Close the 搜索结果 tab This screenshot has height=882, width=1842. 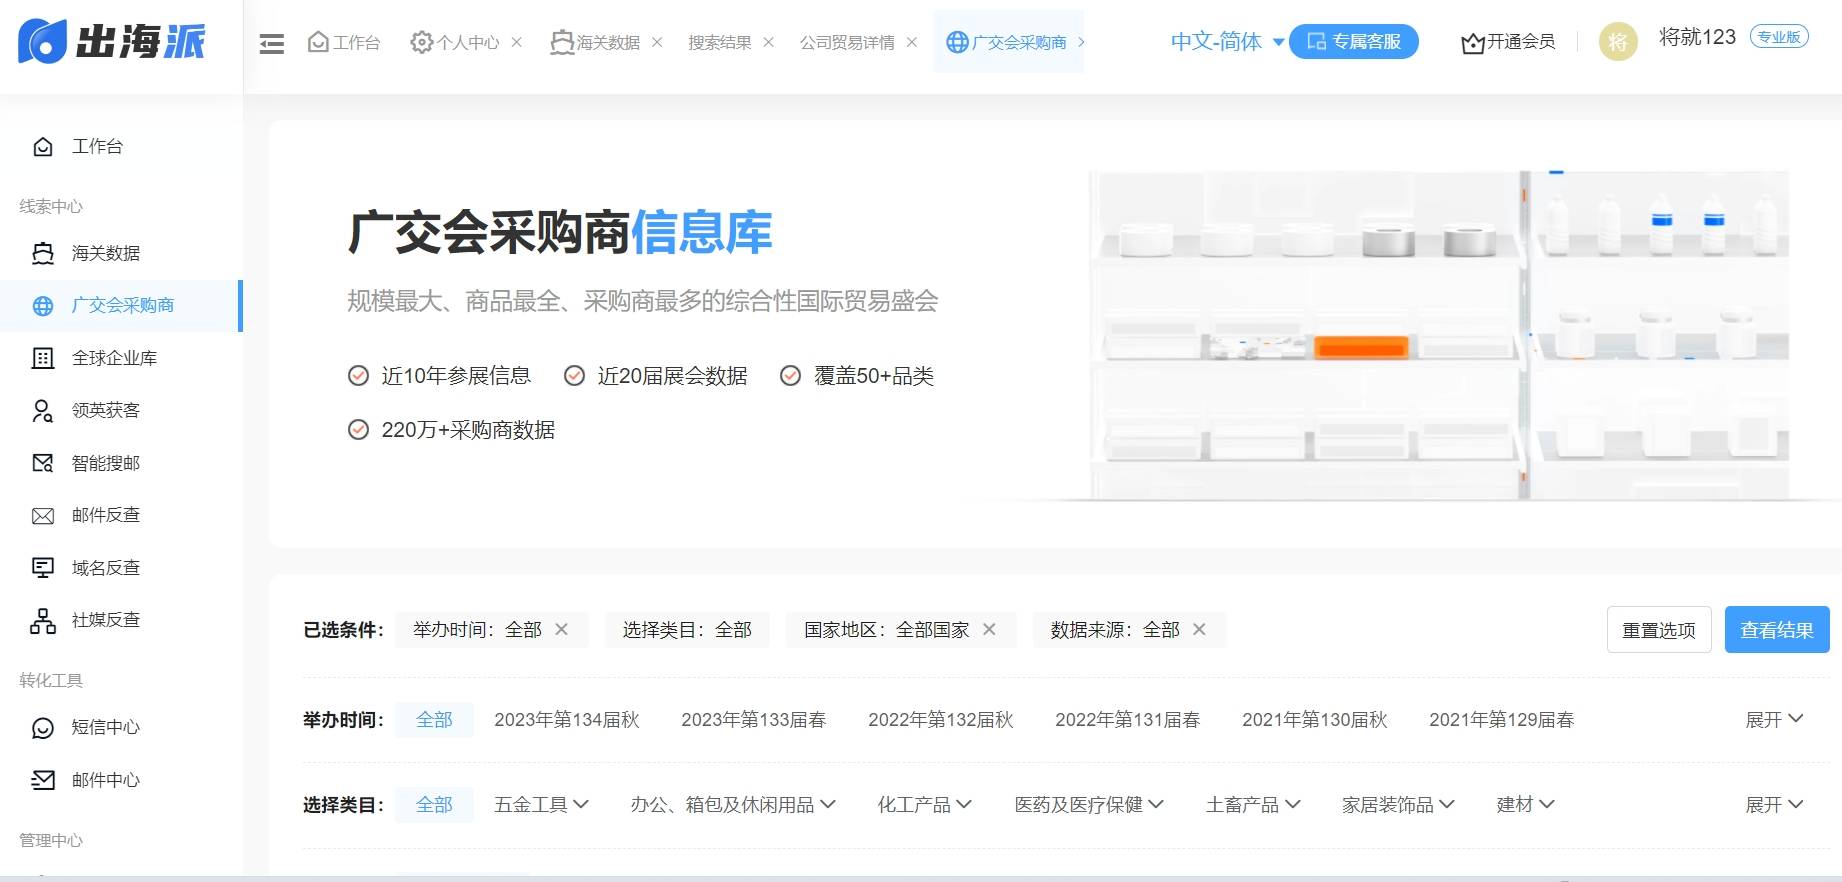768,42
